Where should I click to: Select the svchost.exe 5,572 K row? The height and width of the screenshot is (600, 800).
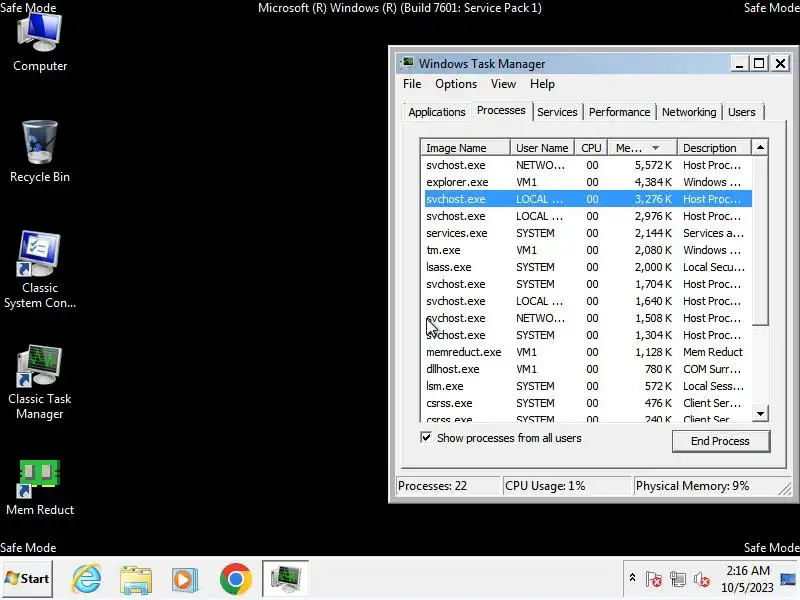tap(588, 165)
